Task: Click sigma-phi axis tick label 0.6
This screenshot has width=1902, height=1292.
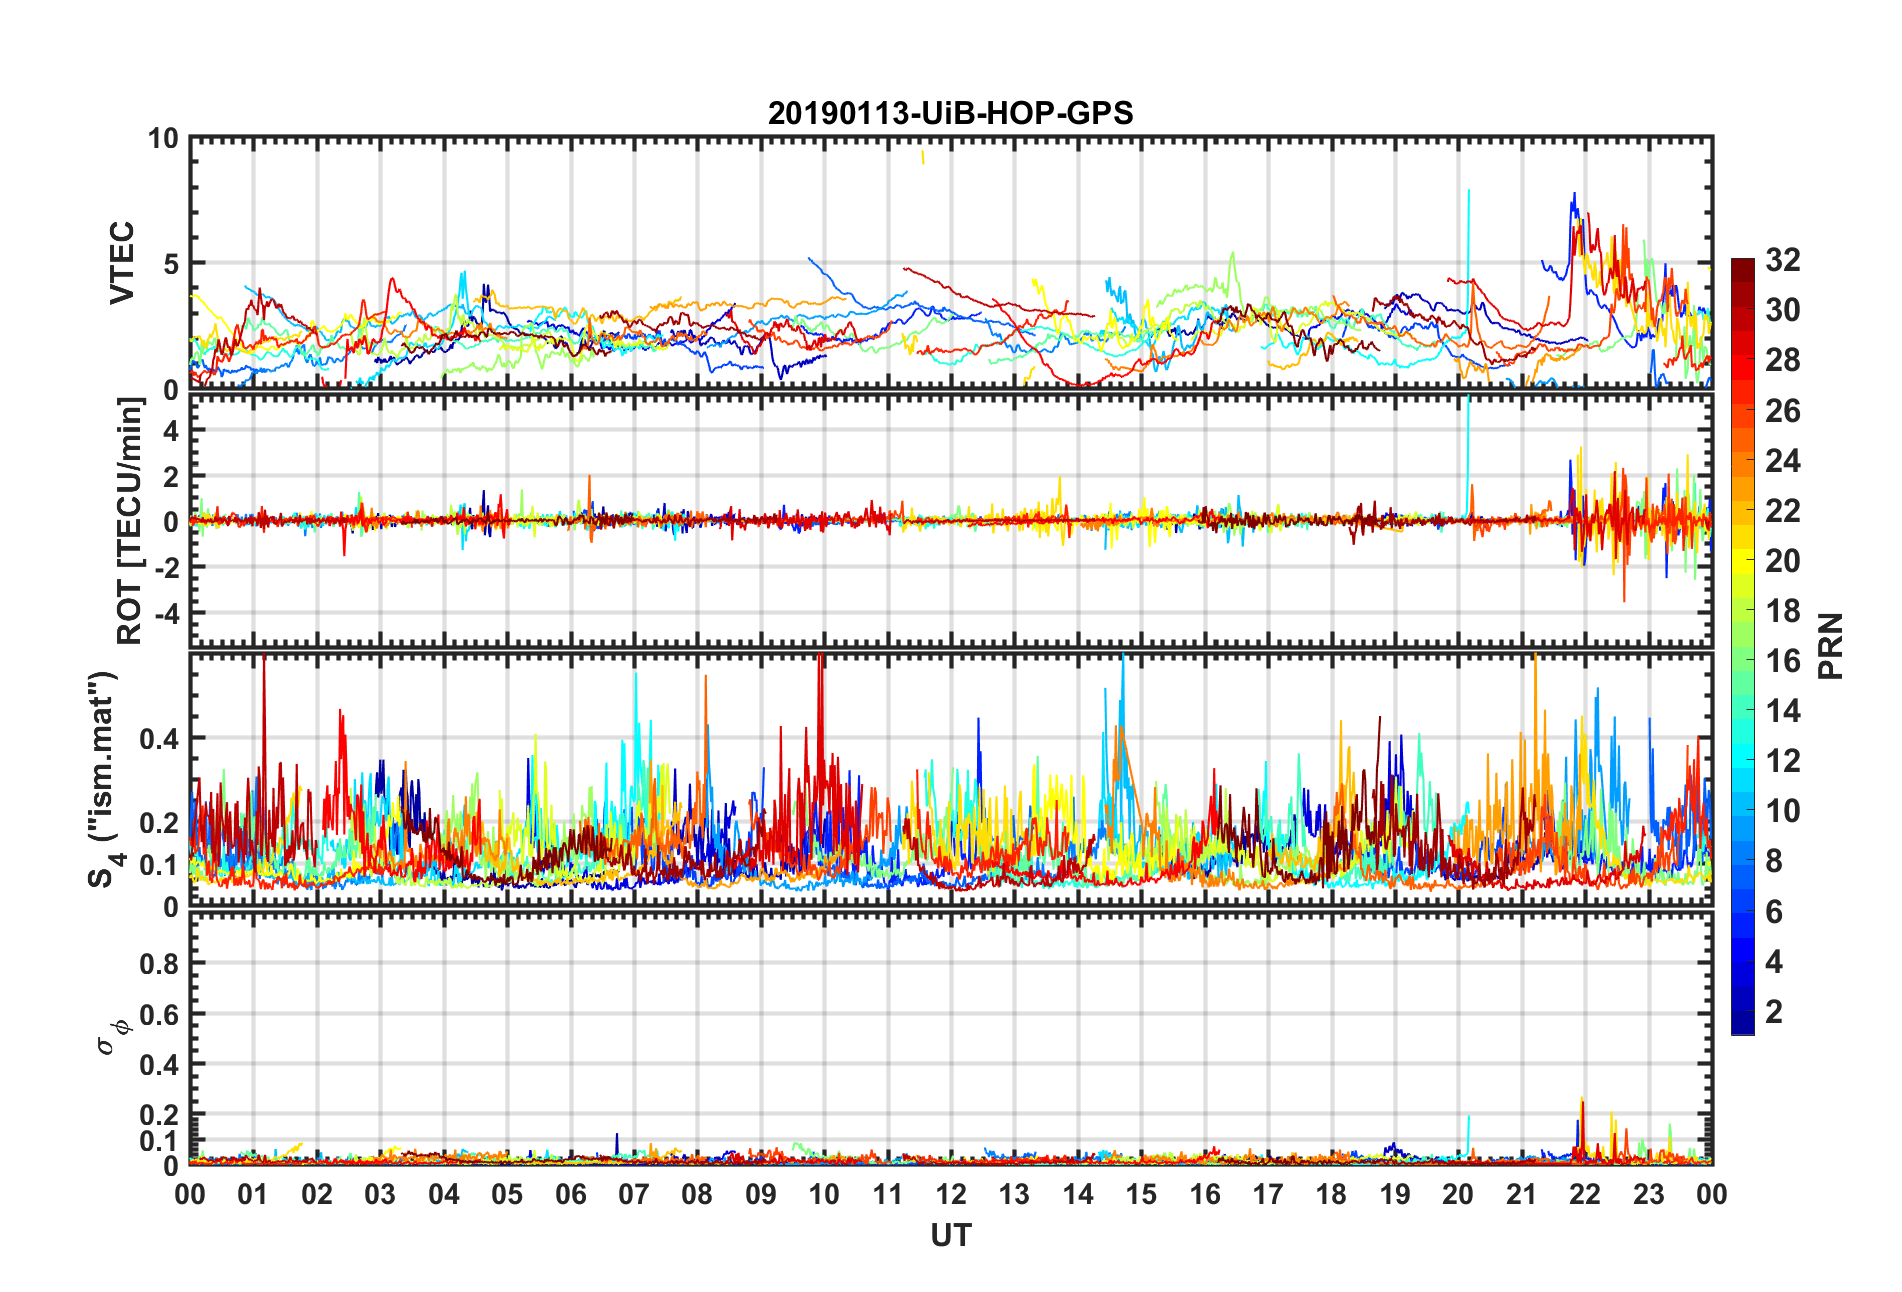Action: (160, 1014)
